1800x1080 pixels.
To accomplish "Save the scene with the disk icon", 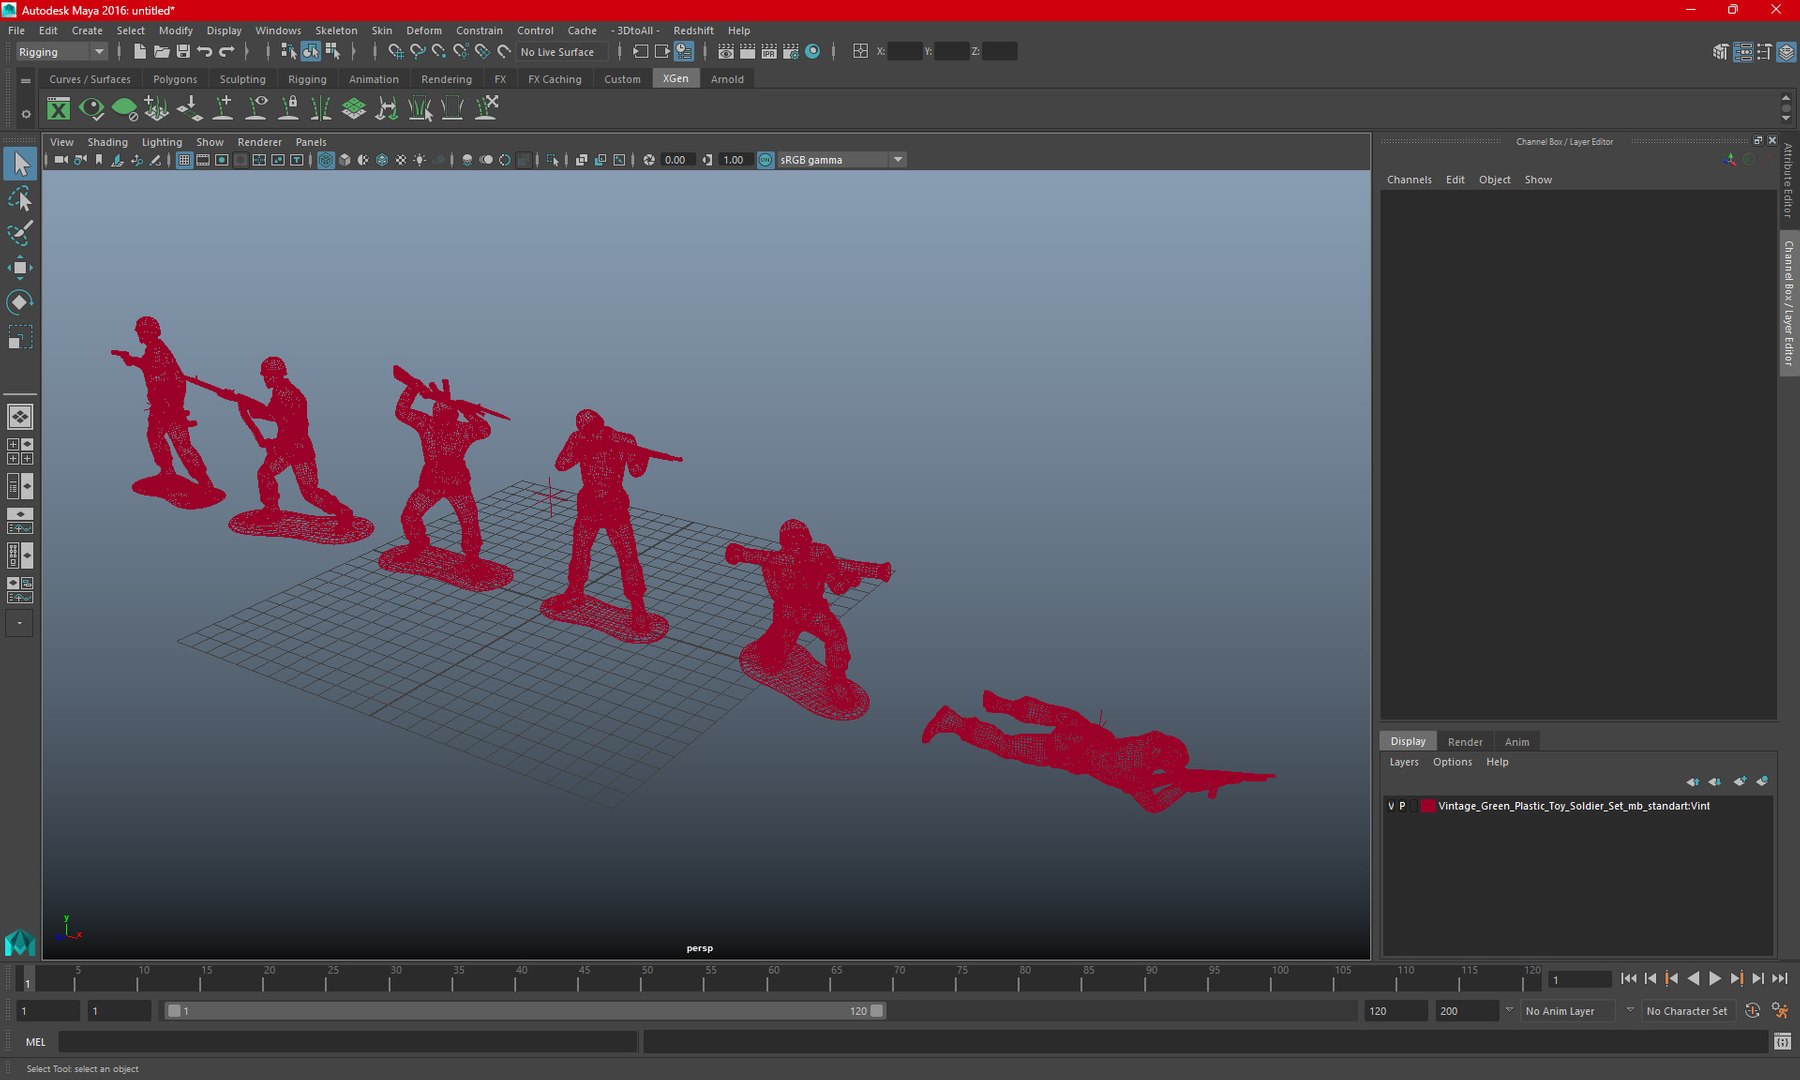I will pos(183,51).
